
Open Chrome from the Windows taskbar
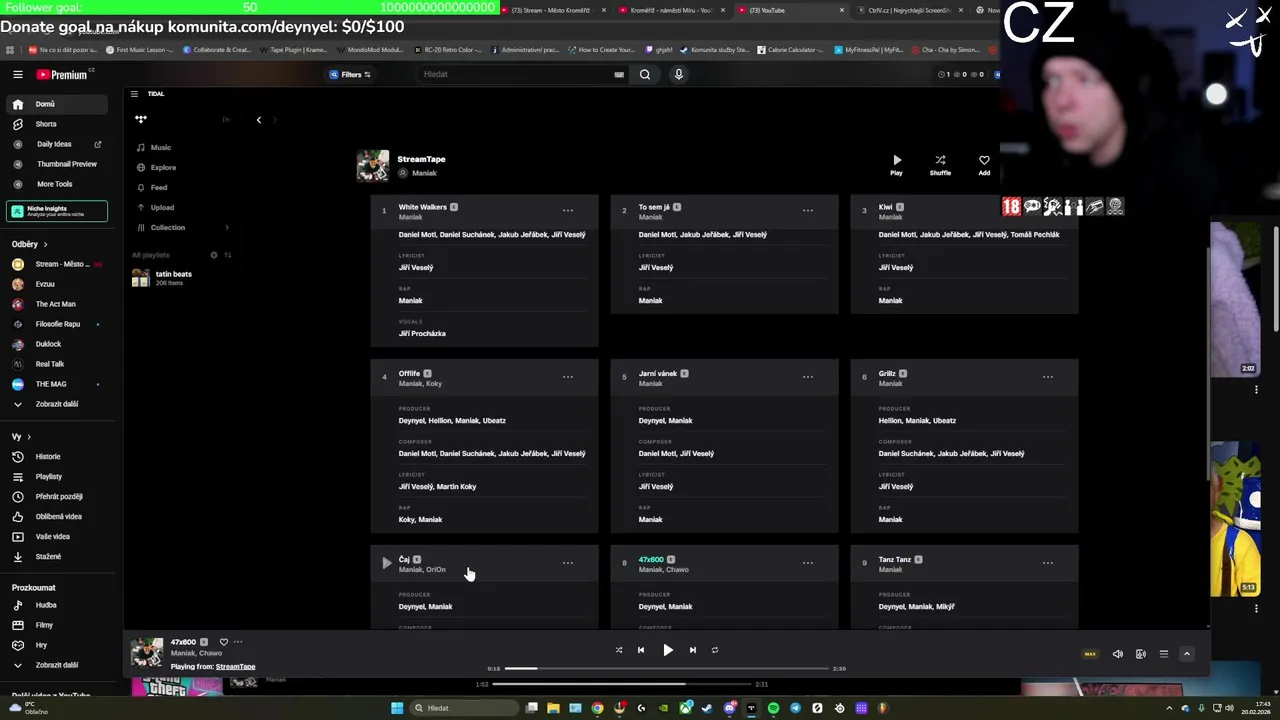point(597,708)
